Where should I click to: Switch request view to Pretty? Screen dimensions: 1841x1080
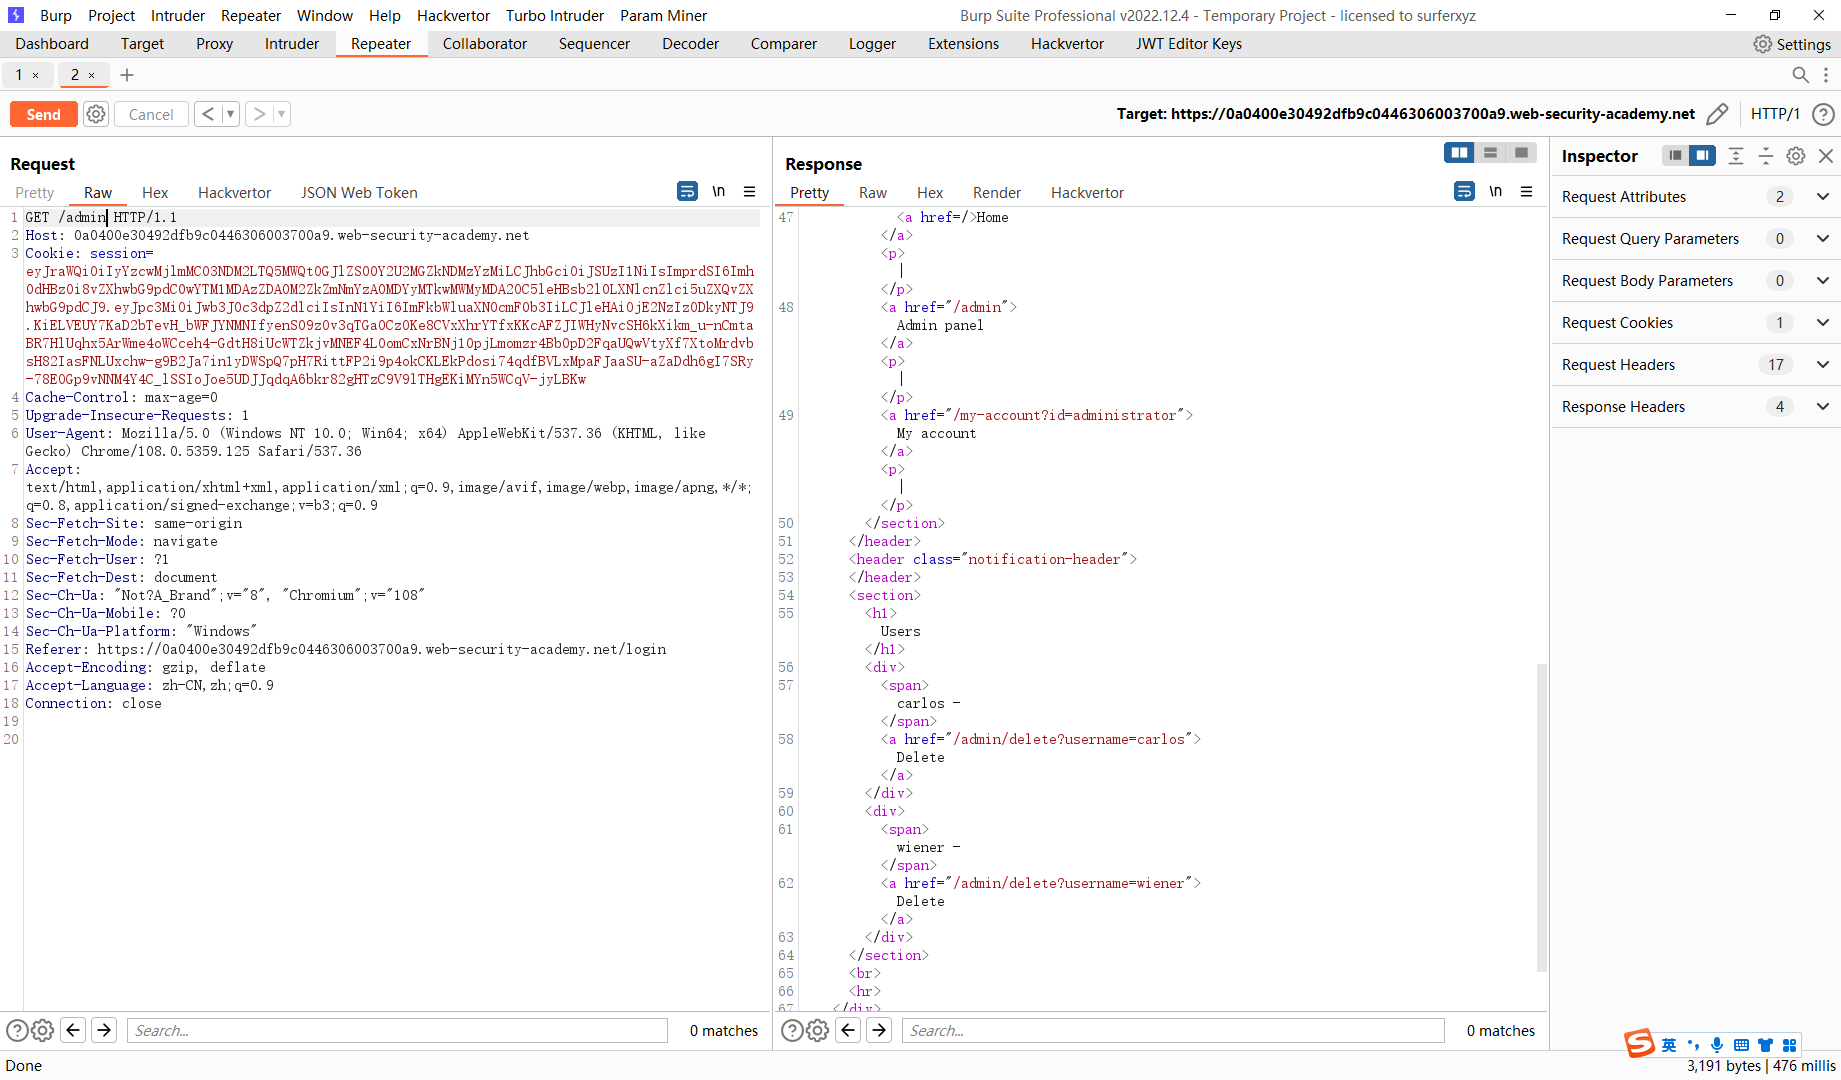coord(35,193)
